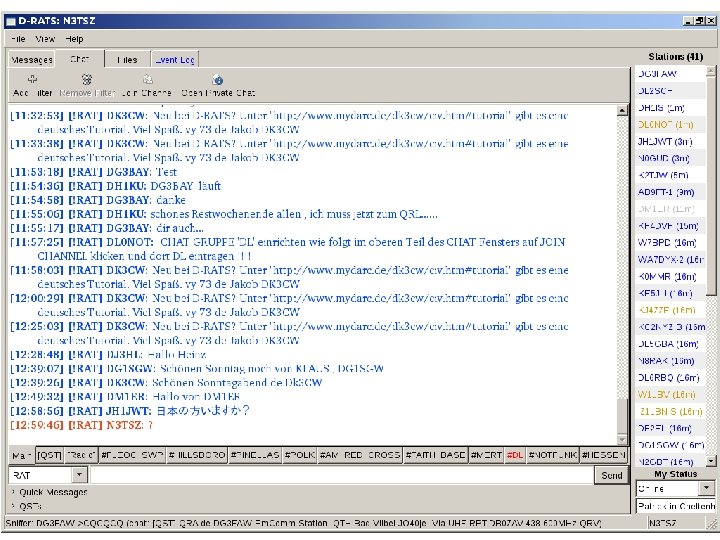Open the RAT port dropdown

79,475
